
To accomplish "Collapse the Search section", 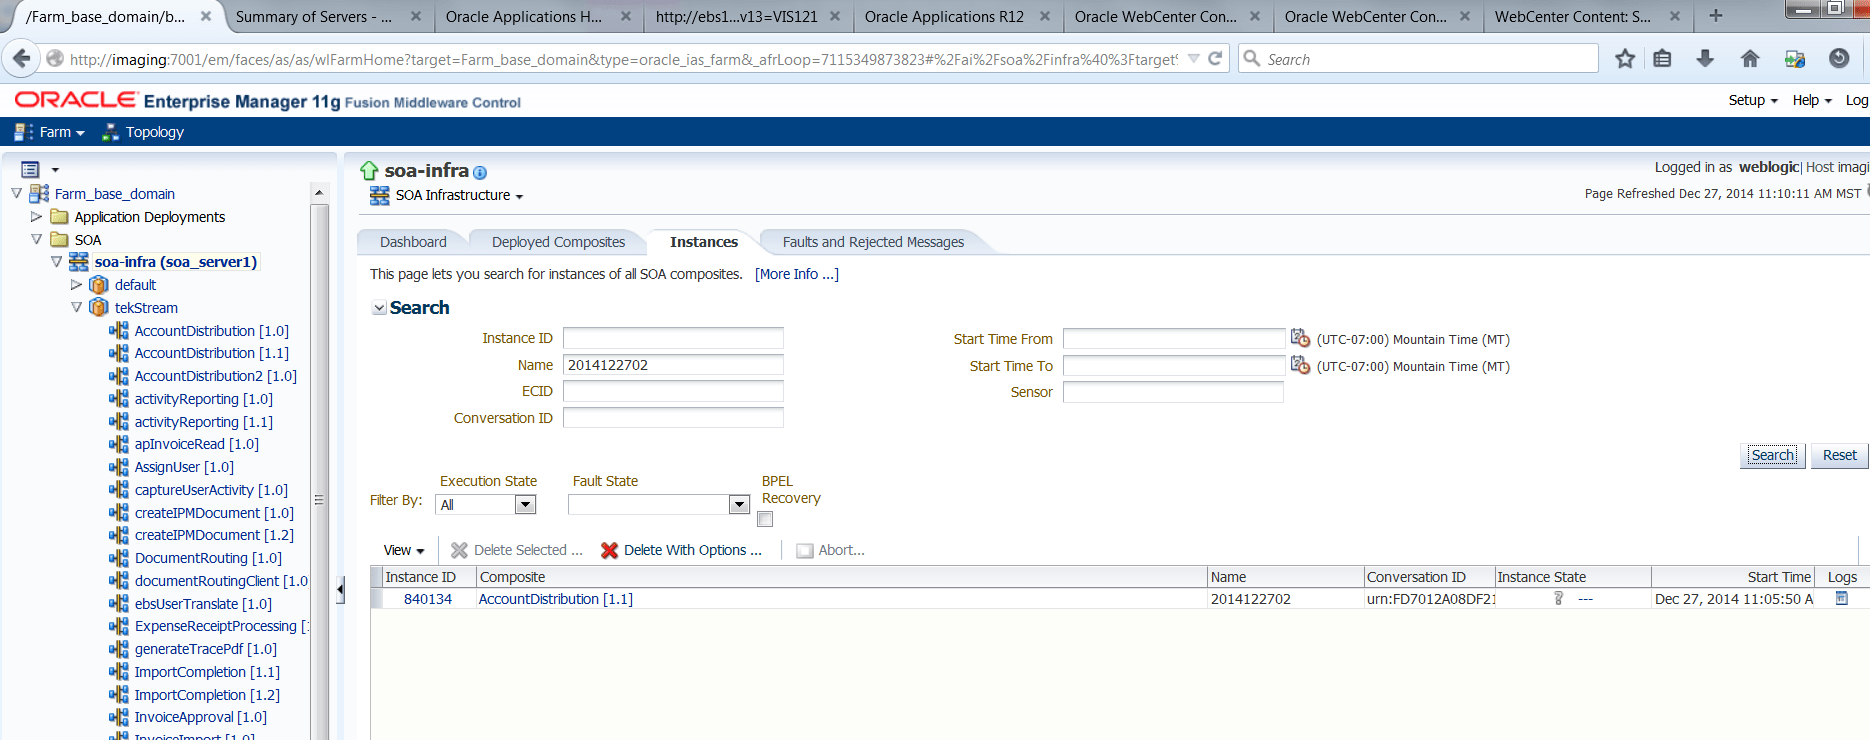I will [x=379, y=308].
